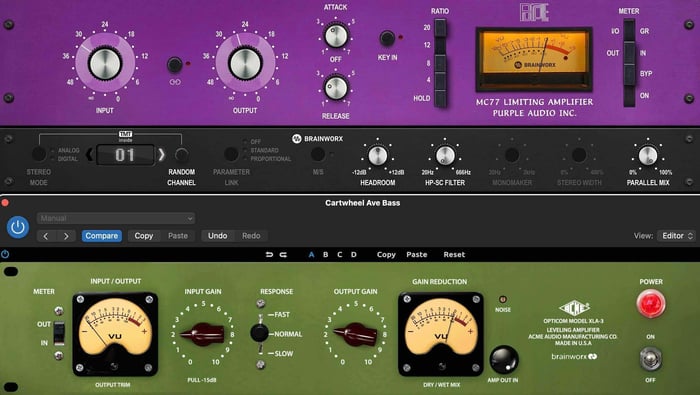The height and width of the screenshot is (395, 700).
Task: Click the PARALLEL MIX knob
Action: point(648,155)
